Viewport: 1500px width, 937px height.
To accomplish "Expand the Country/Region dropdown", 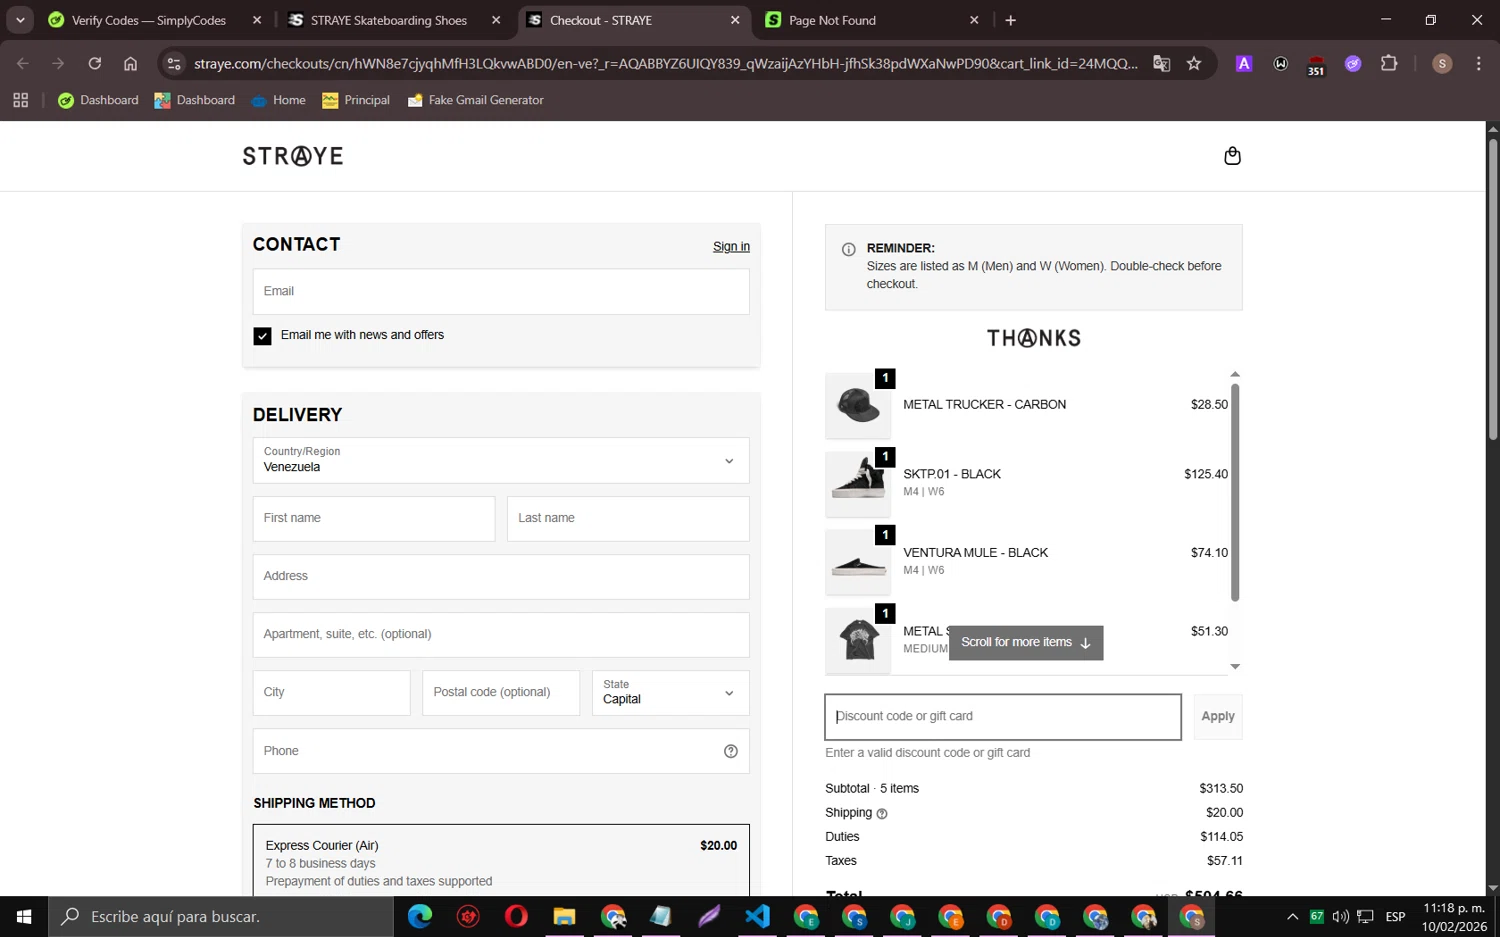I will 501,460.
